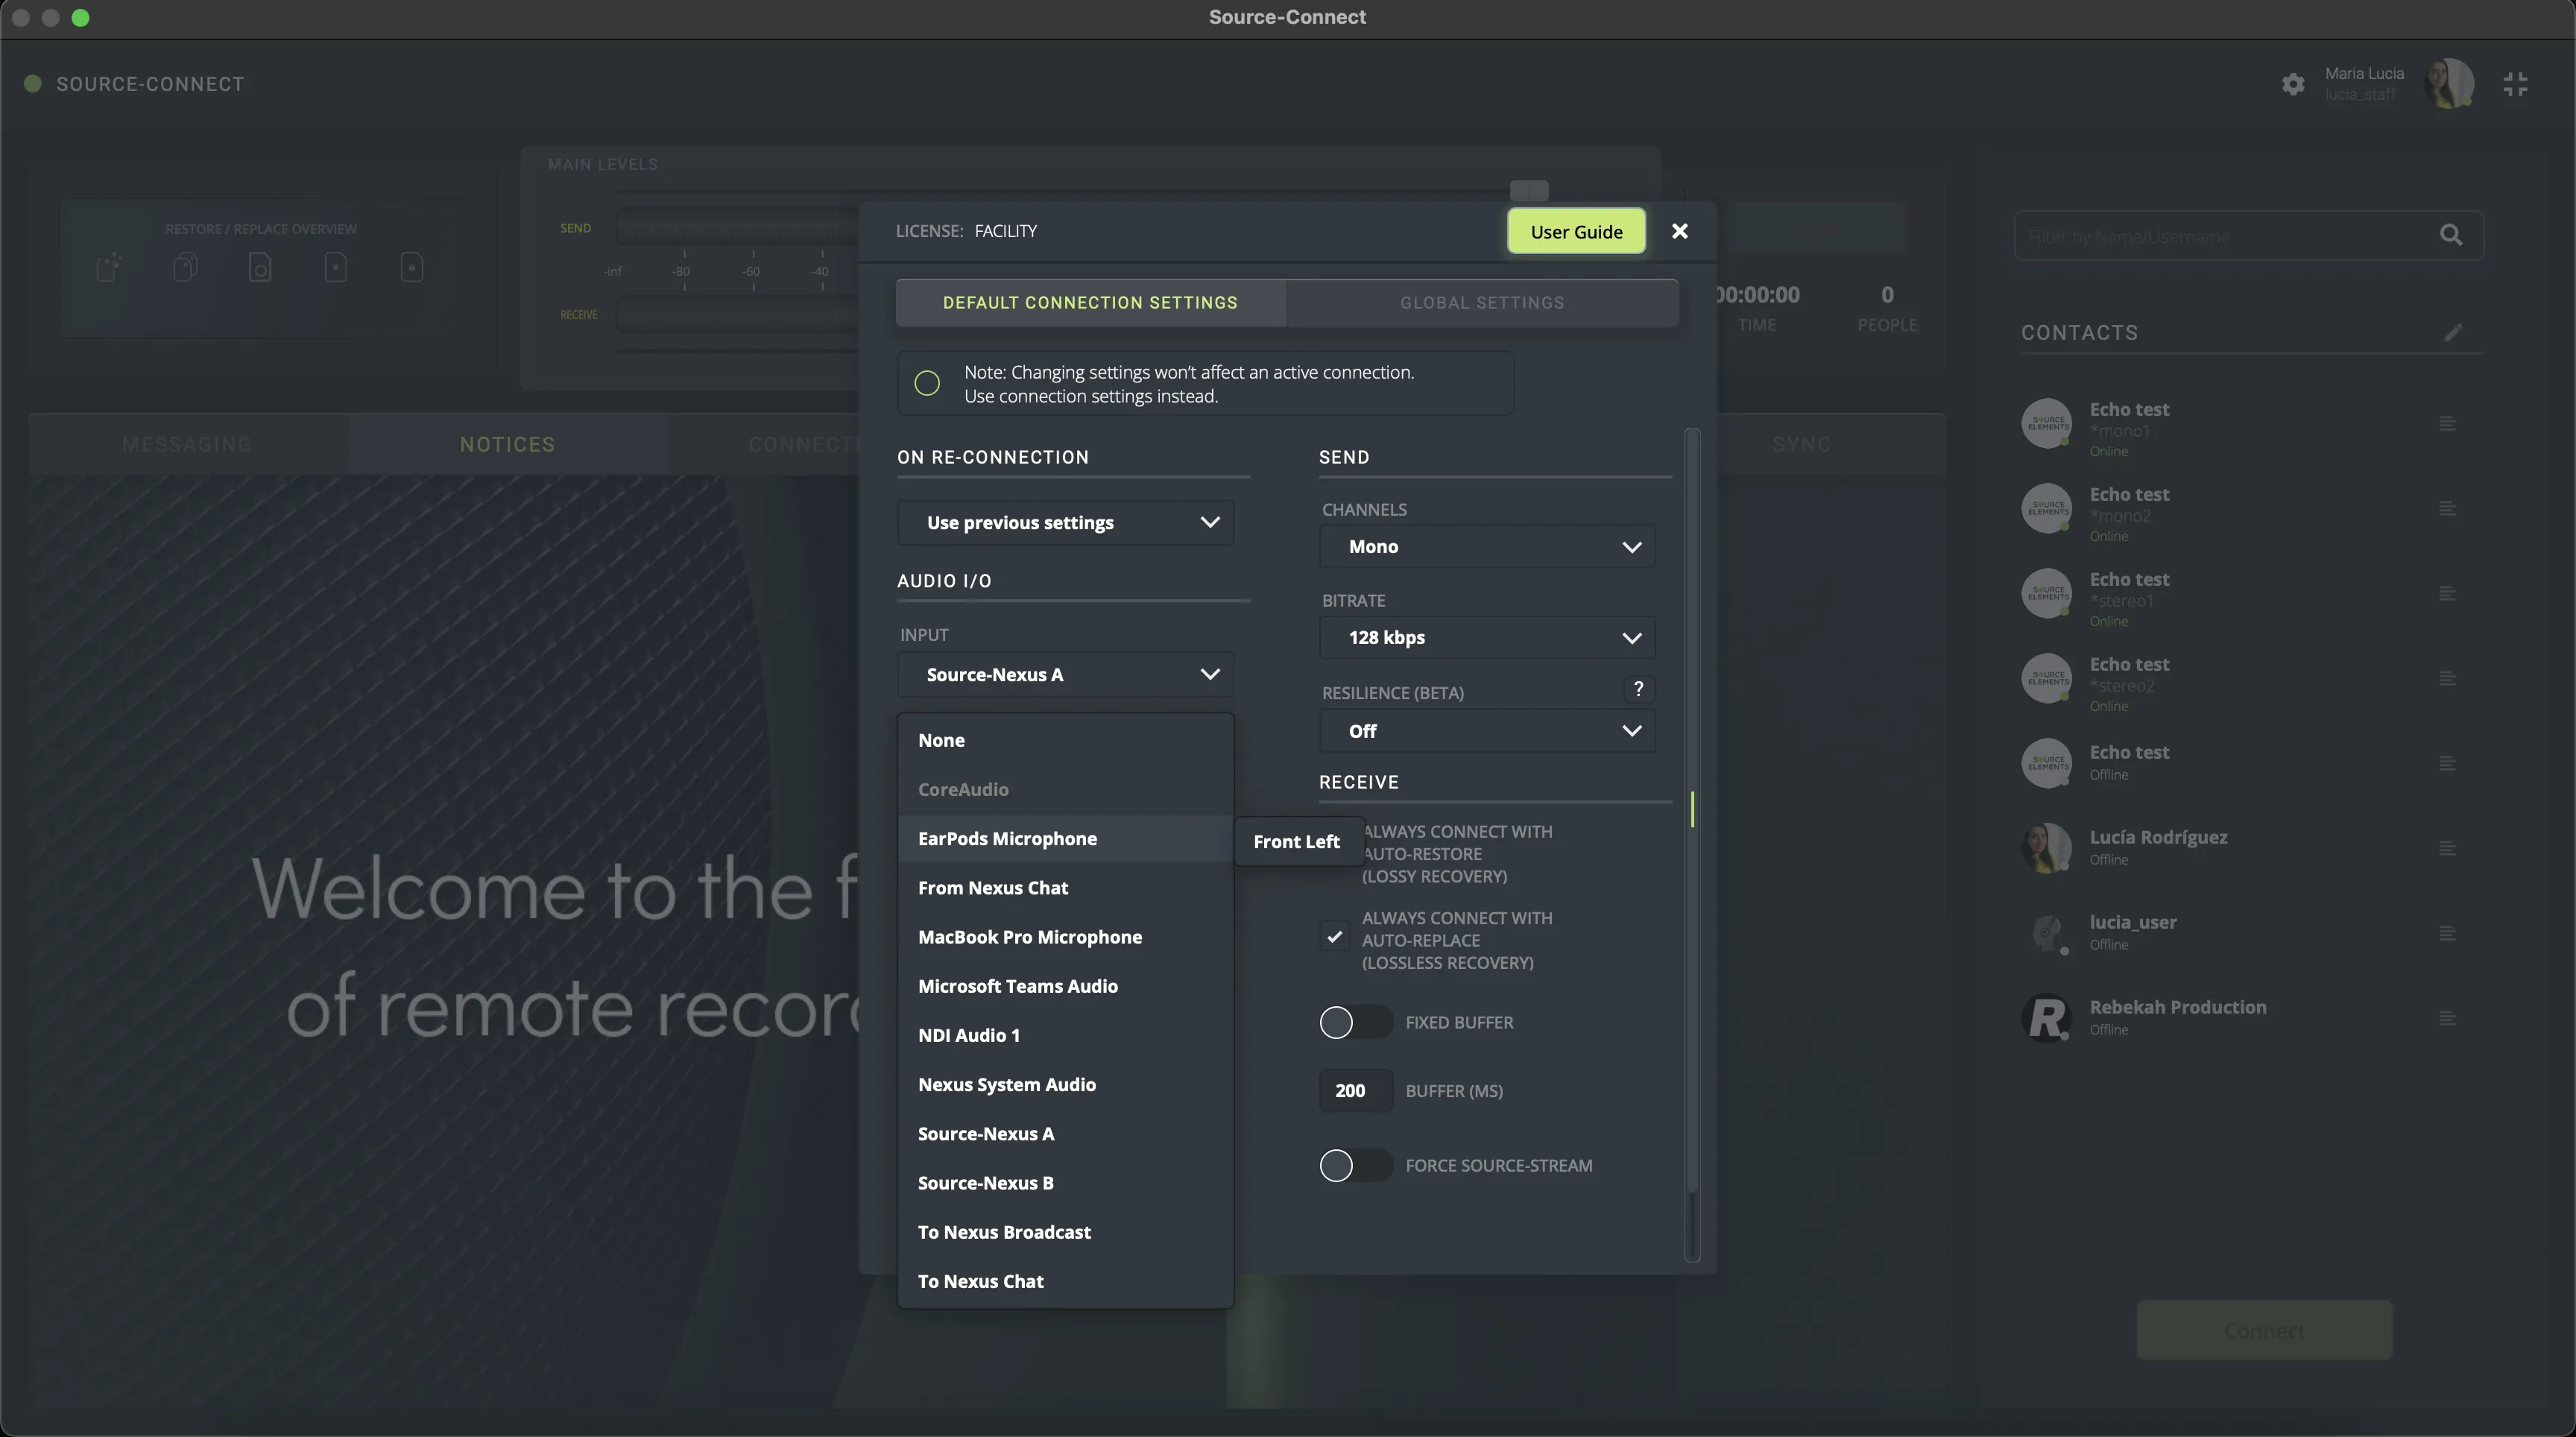This screenshot has height=1437, width=2576.
Task: Click the lucia_user avatar icon
Action: pos(2047,934)
